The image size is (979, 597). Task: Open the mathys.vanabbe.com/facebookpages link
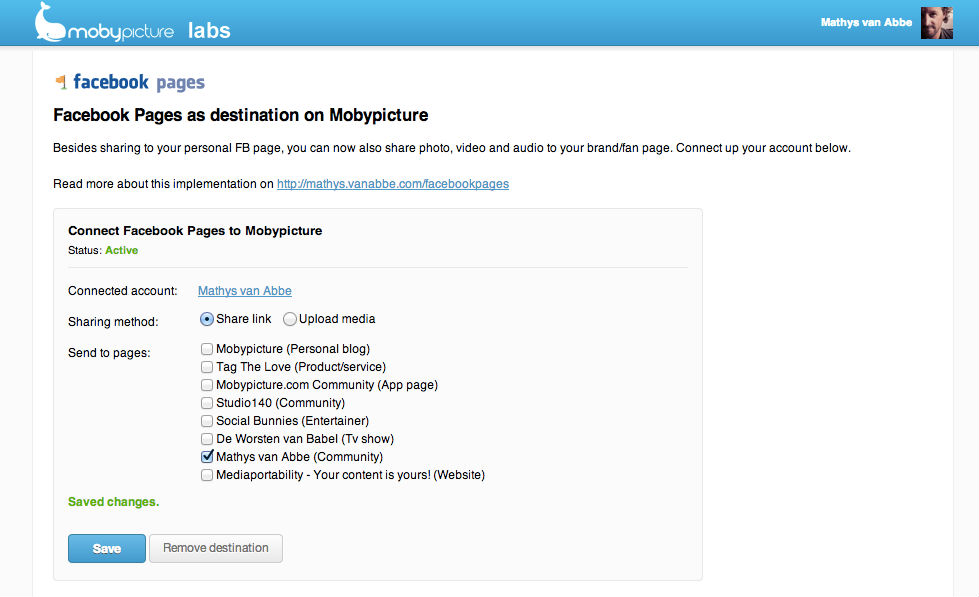tap(392, 184)
